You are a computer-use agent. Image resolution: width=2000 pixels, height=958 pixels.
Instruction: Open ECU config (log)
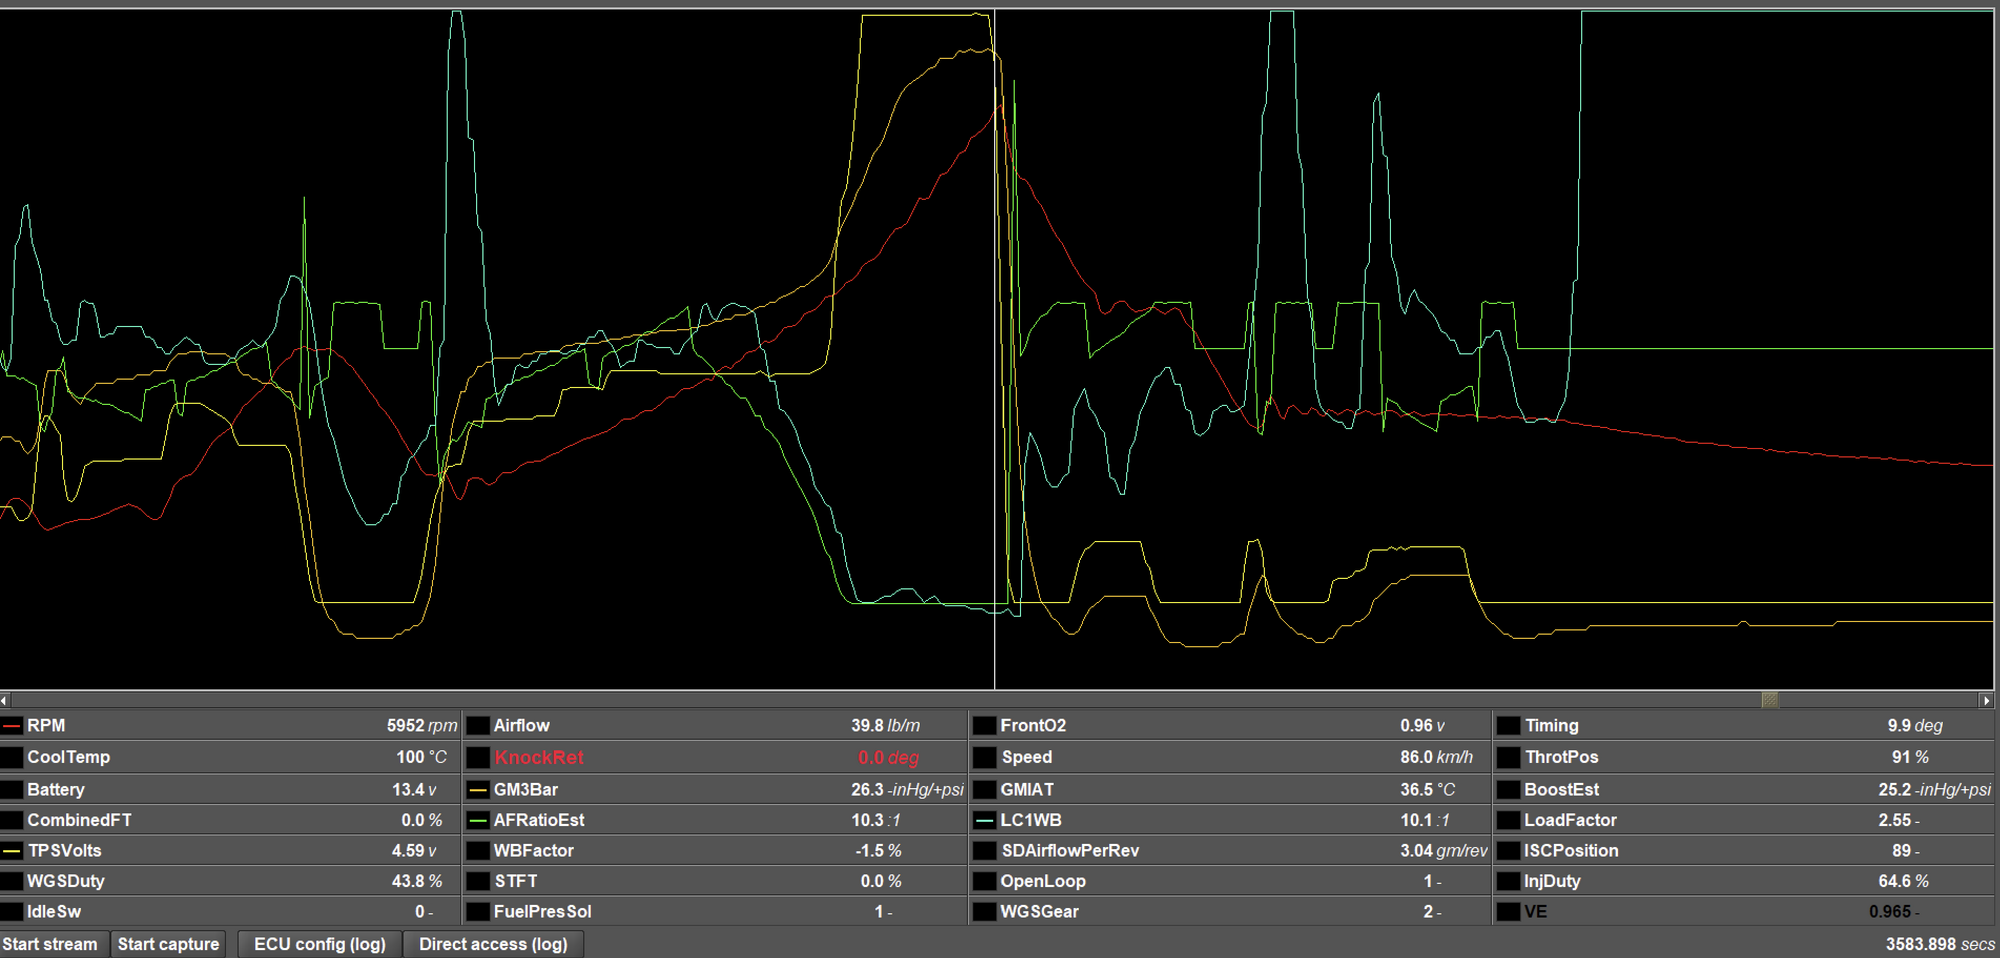pyautogui.click(x=320, y=944)
